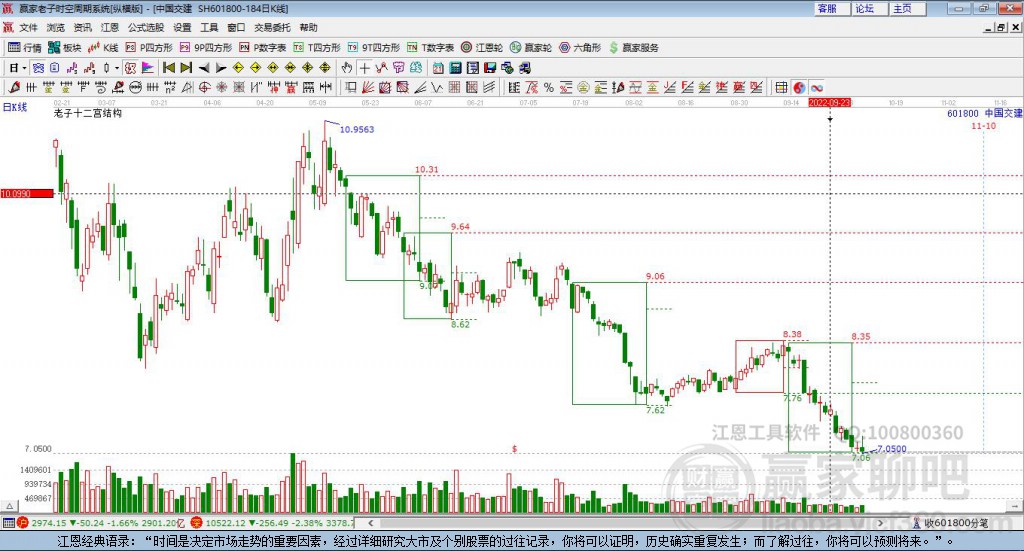Image resolution: width=1024 pixels, height=551 pixels.
Task: Open the 六角形 hexagon tool
Action: [x=580, y=48]
